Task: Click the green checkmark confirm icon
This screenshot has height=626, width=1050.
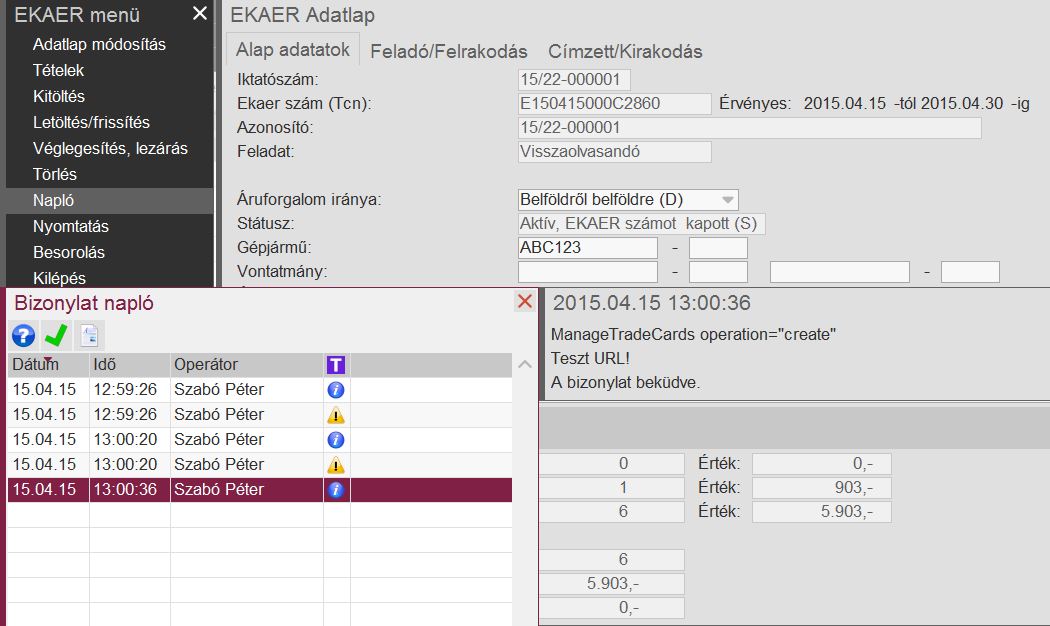Action: point(56,335)
